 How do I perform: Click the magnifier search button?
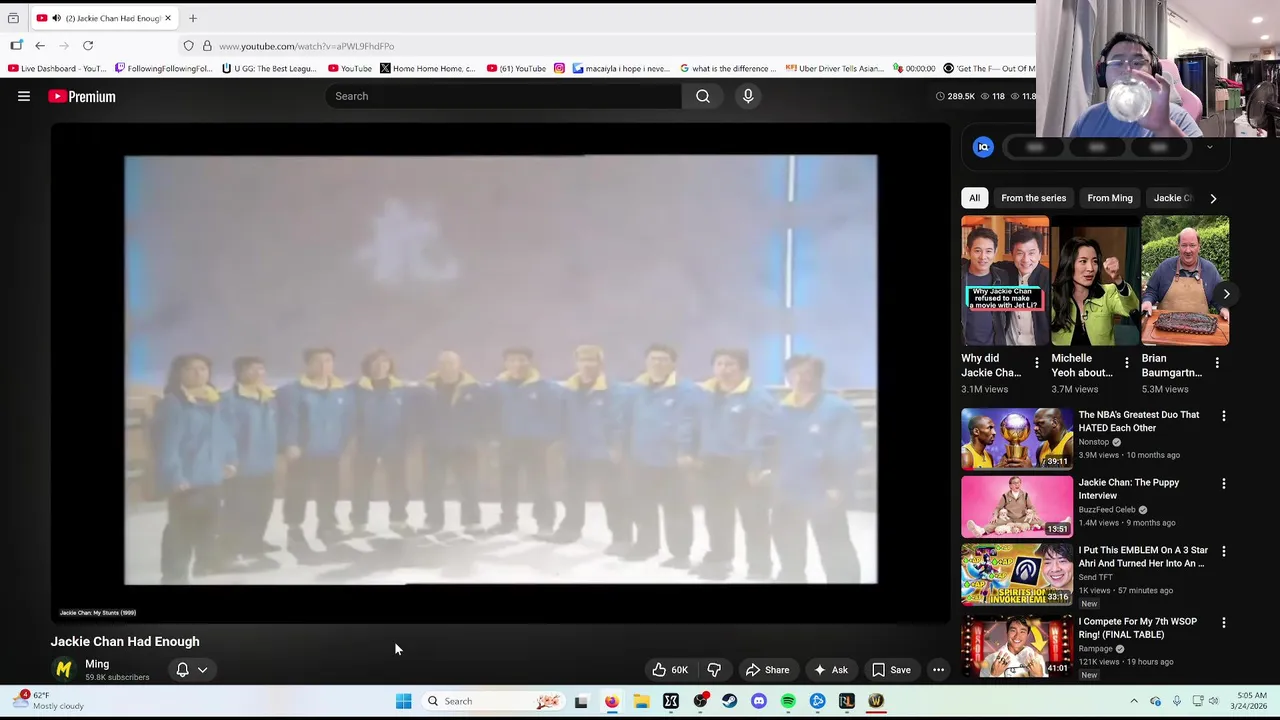[703, 96]
